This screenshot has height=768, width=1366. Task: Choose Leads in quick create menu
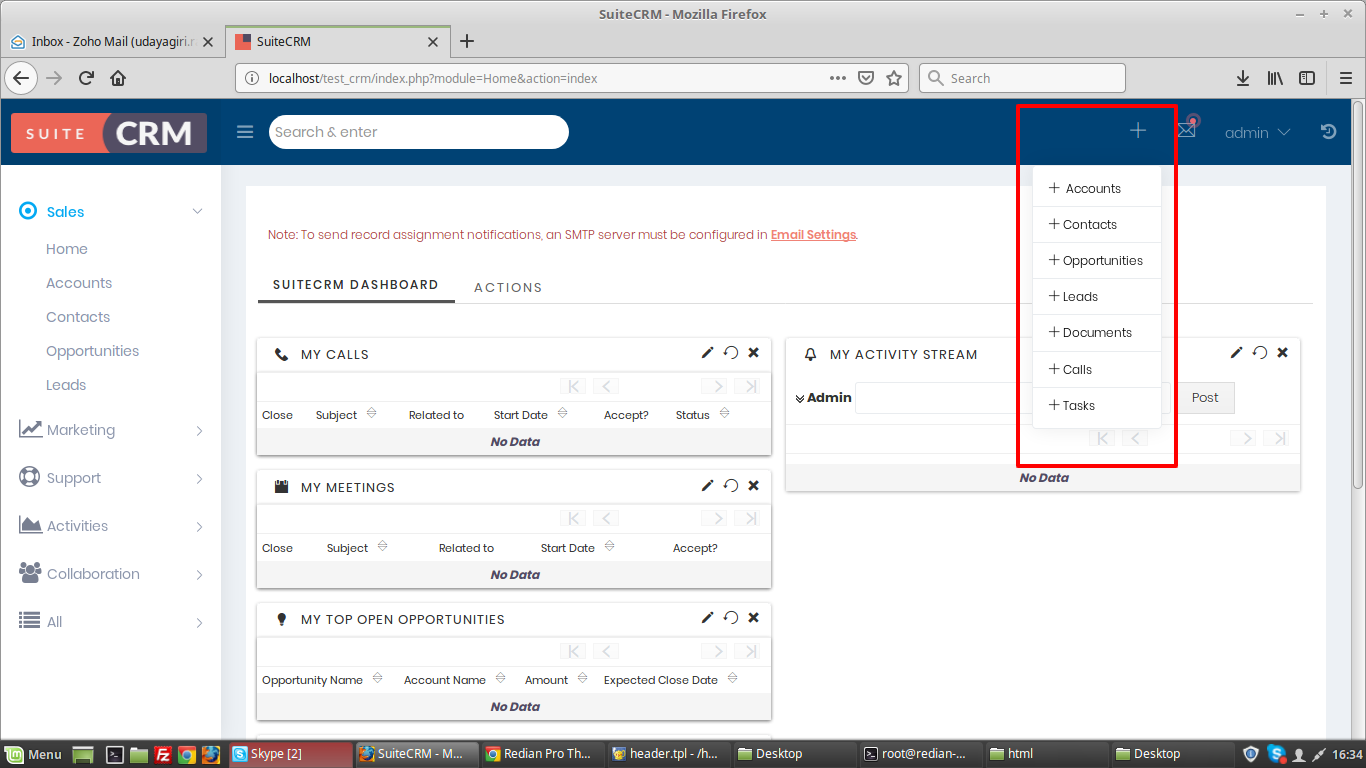[1097, 296]
